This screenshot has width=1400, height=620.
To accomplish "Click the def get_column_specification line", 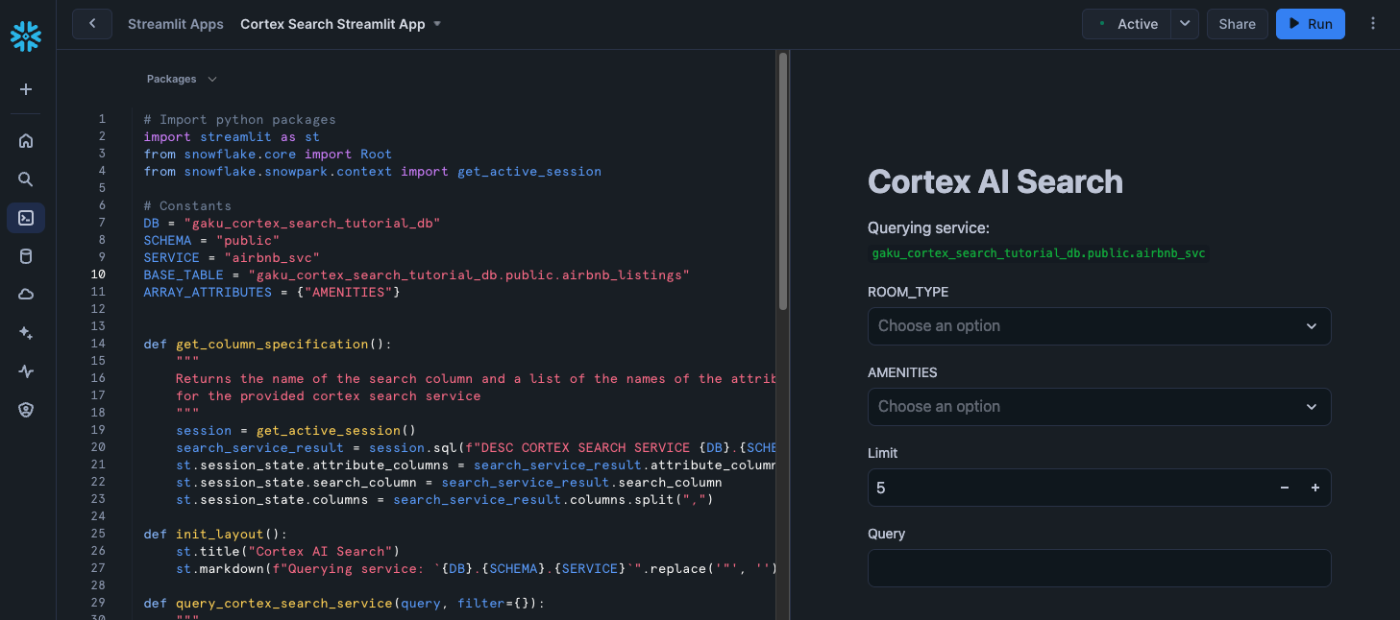I will coord(267,344).
